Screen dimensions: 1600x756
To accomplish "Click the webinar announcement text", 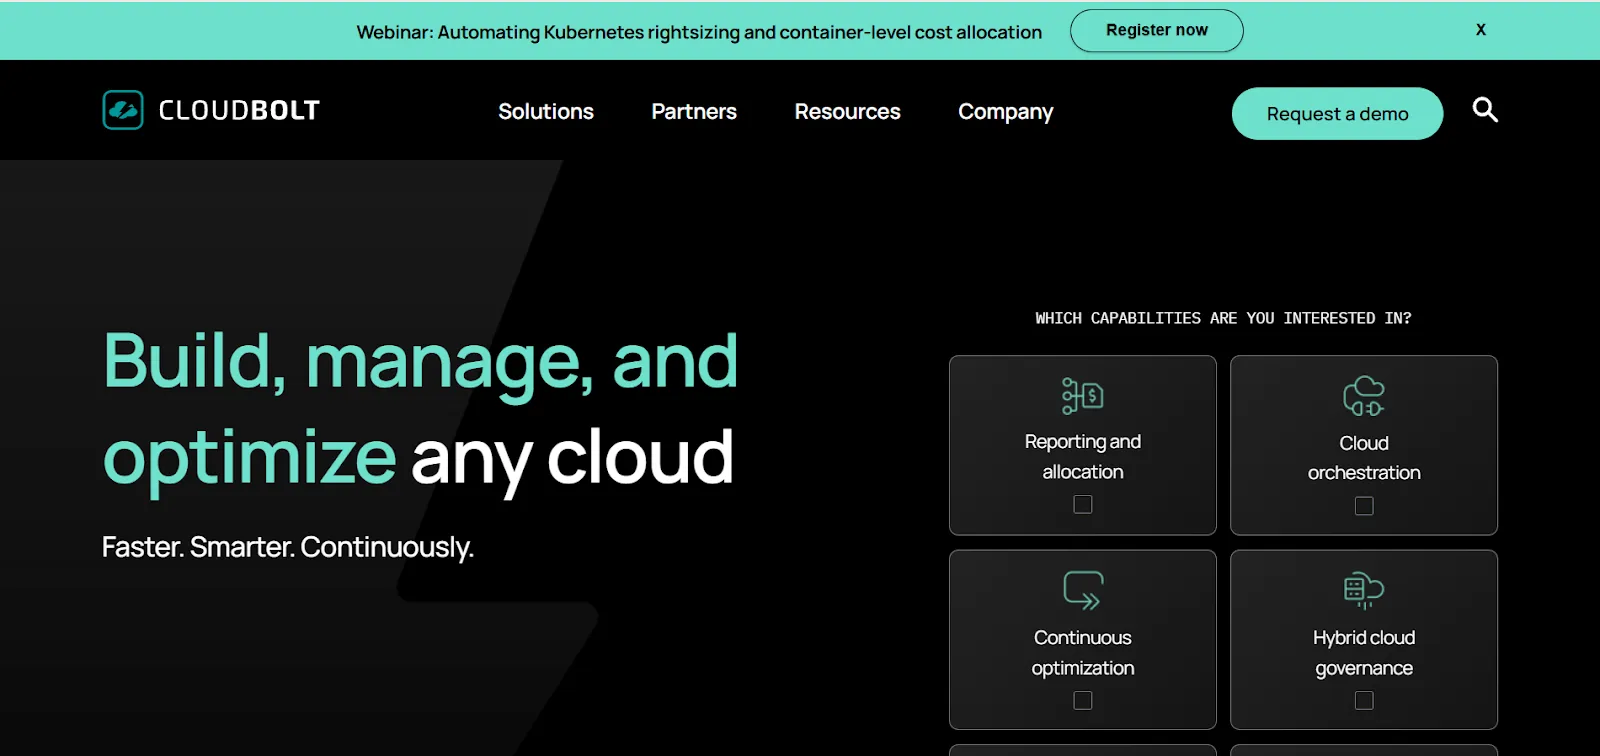I will [699, 32].
